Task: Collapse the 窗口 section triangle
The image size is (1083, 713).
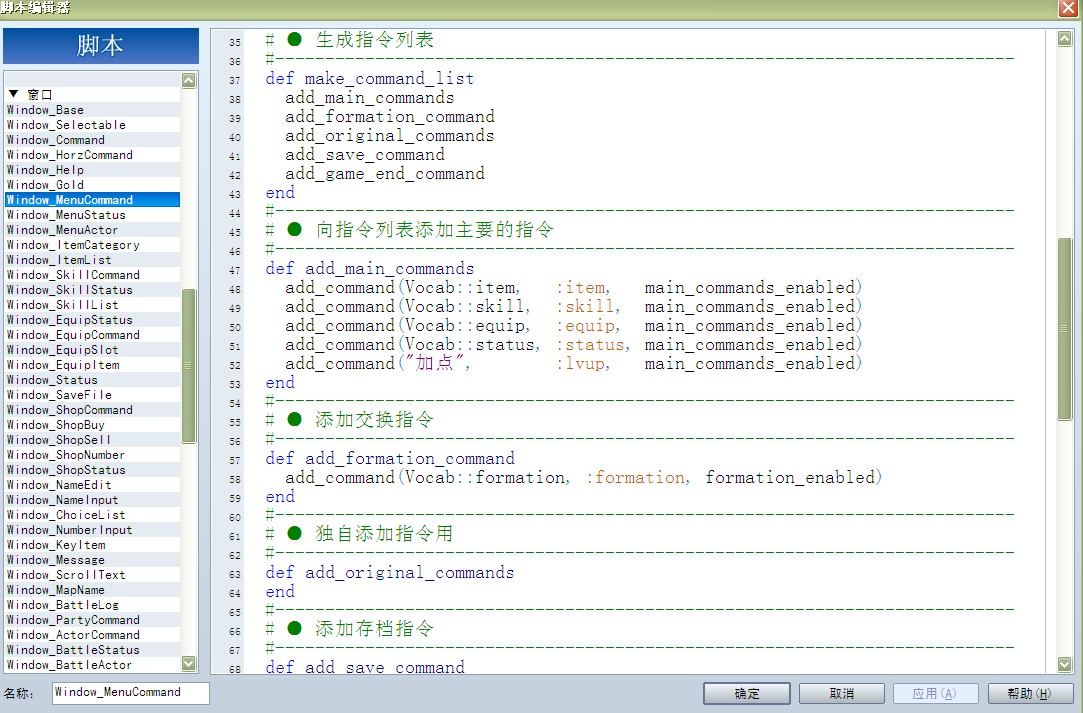Action: tap(13, 94)
